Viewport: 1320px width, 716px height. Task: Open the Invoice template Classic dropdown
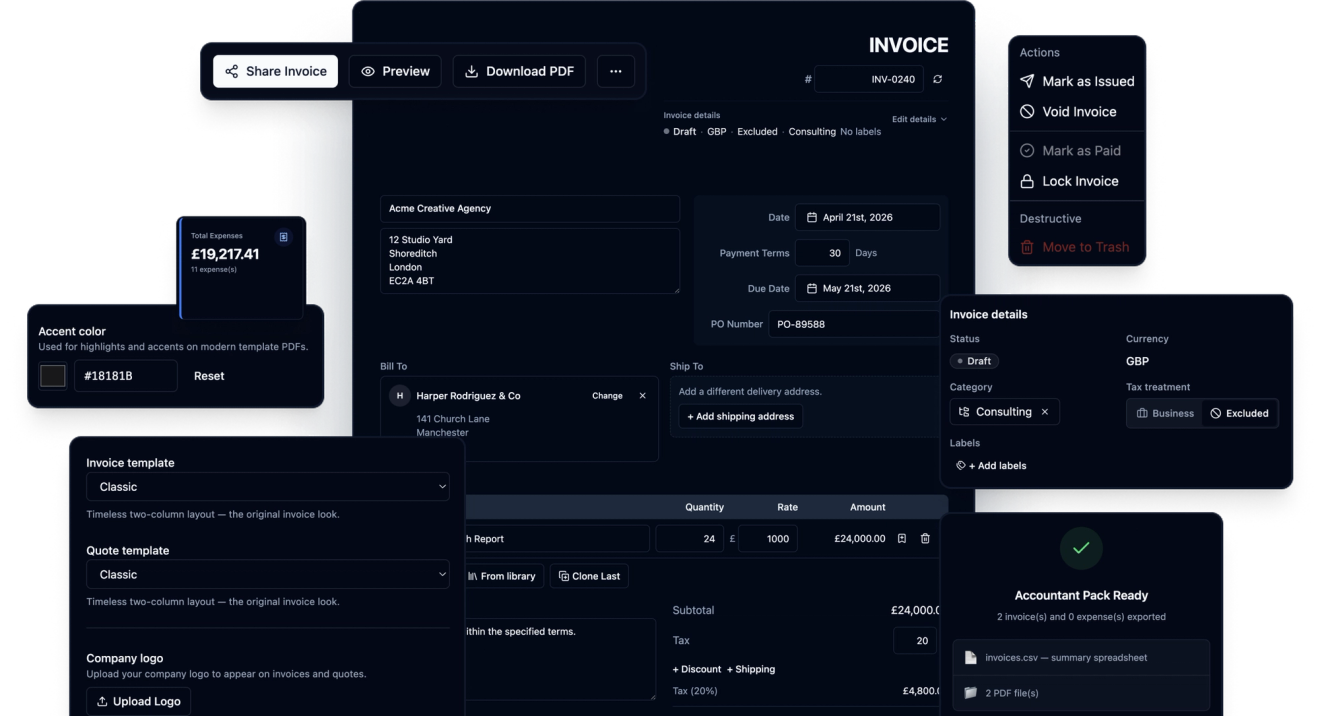(268, 487)
